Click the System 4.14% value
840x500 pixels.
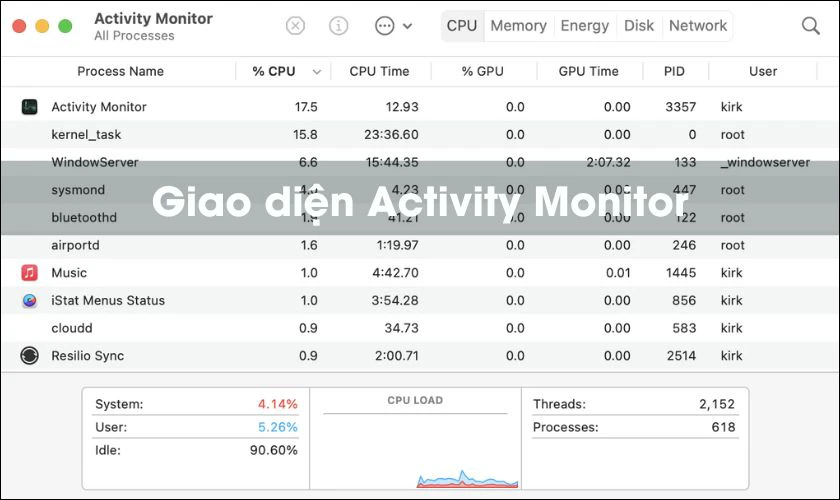pyautogui.click(x=278, y=404)
